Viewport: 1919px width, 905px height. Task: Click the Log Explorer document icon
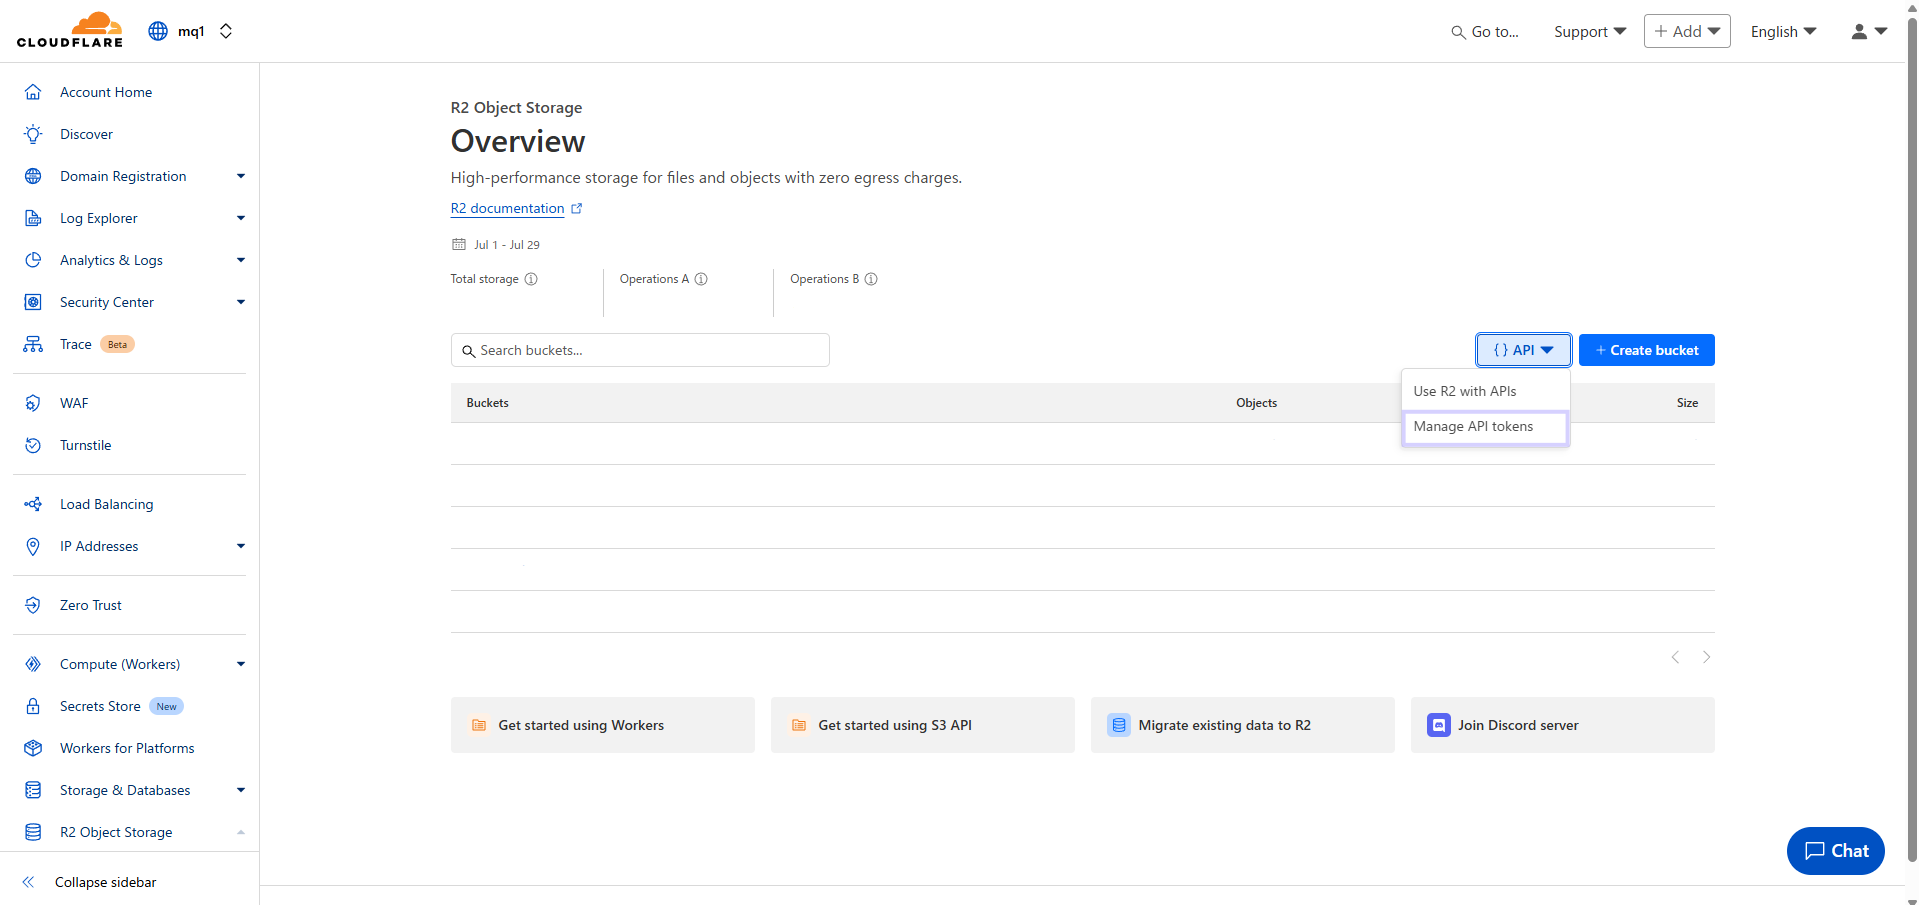coord(33,218)
